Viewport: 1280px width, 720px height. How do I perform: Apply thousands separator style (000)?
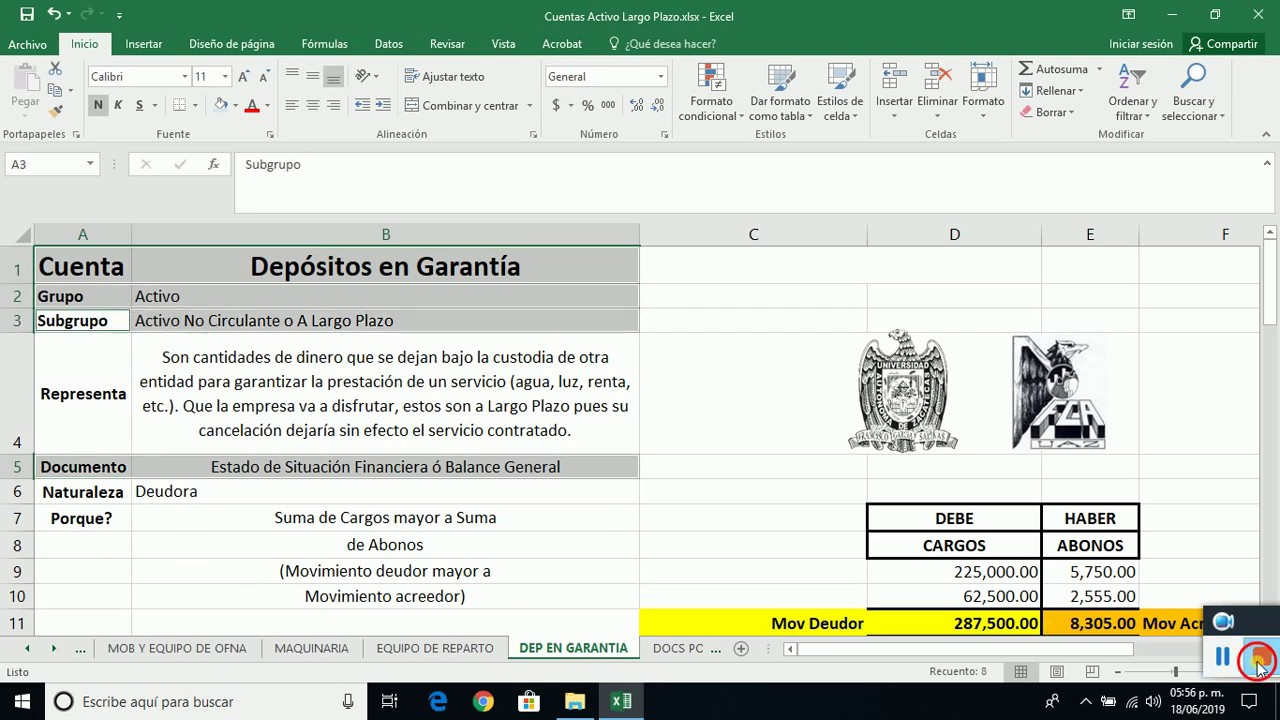click(x=609, y=105)
